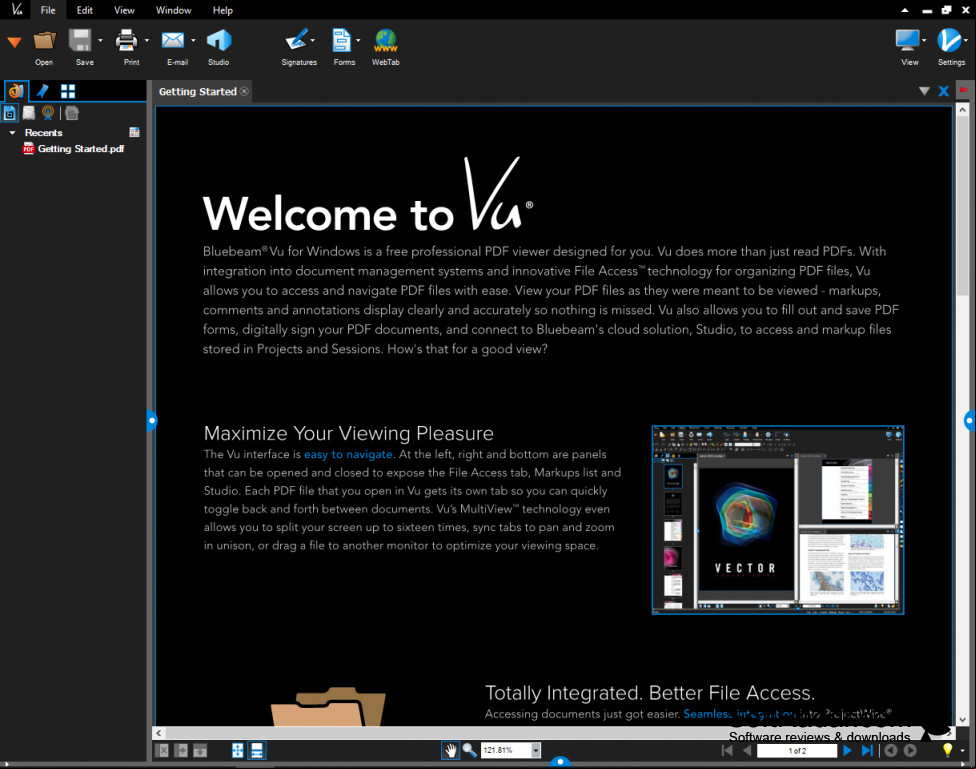Image resolution: width=976 pixels, height=769 pixels.
Task: Click the Signatures pen icon
Action: pyautogui.click(x=296, y=41)
